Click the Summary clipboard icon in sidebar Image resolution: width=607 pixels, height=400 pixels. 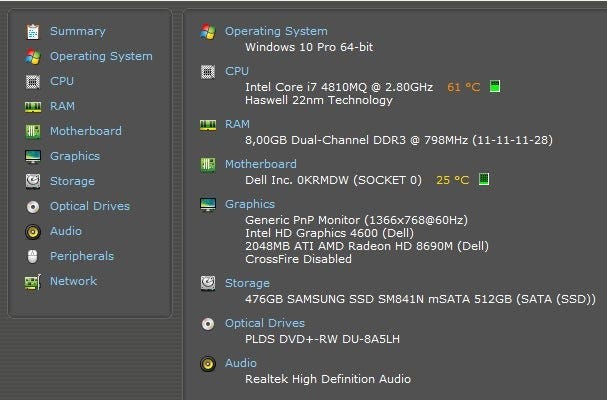click(33, 32)
